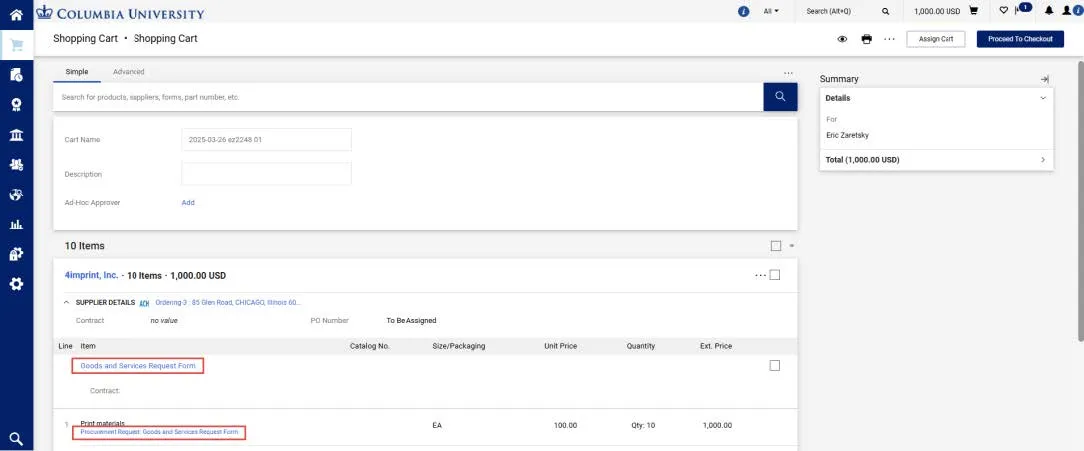This screenshot has width=1084, height=451.
Task: Open the site administration building-gear icon
Action: tap(16, 254)
